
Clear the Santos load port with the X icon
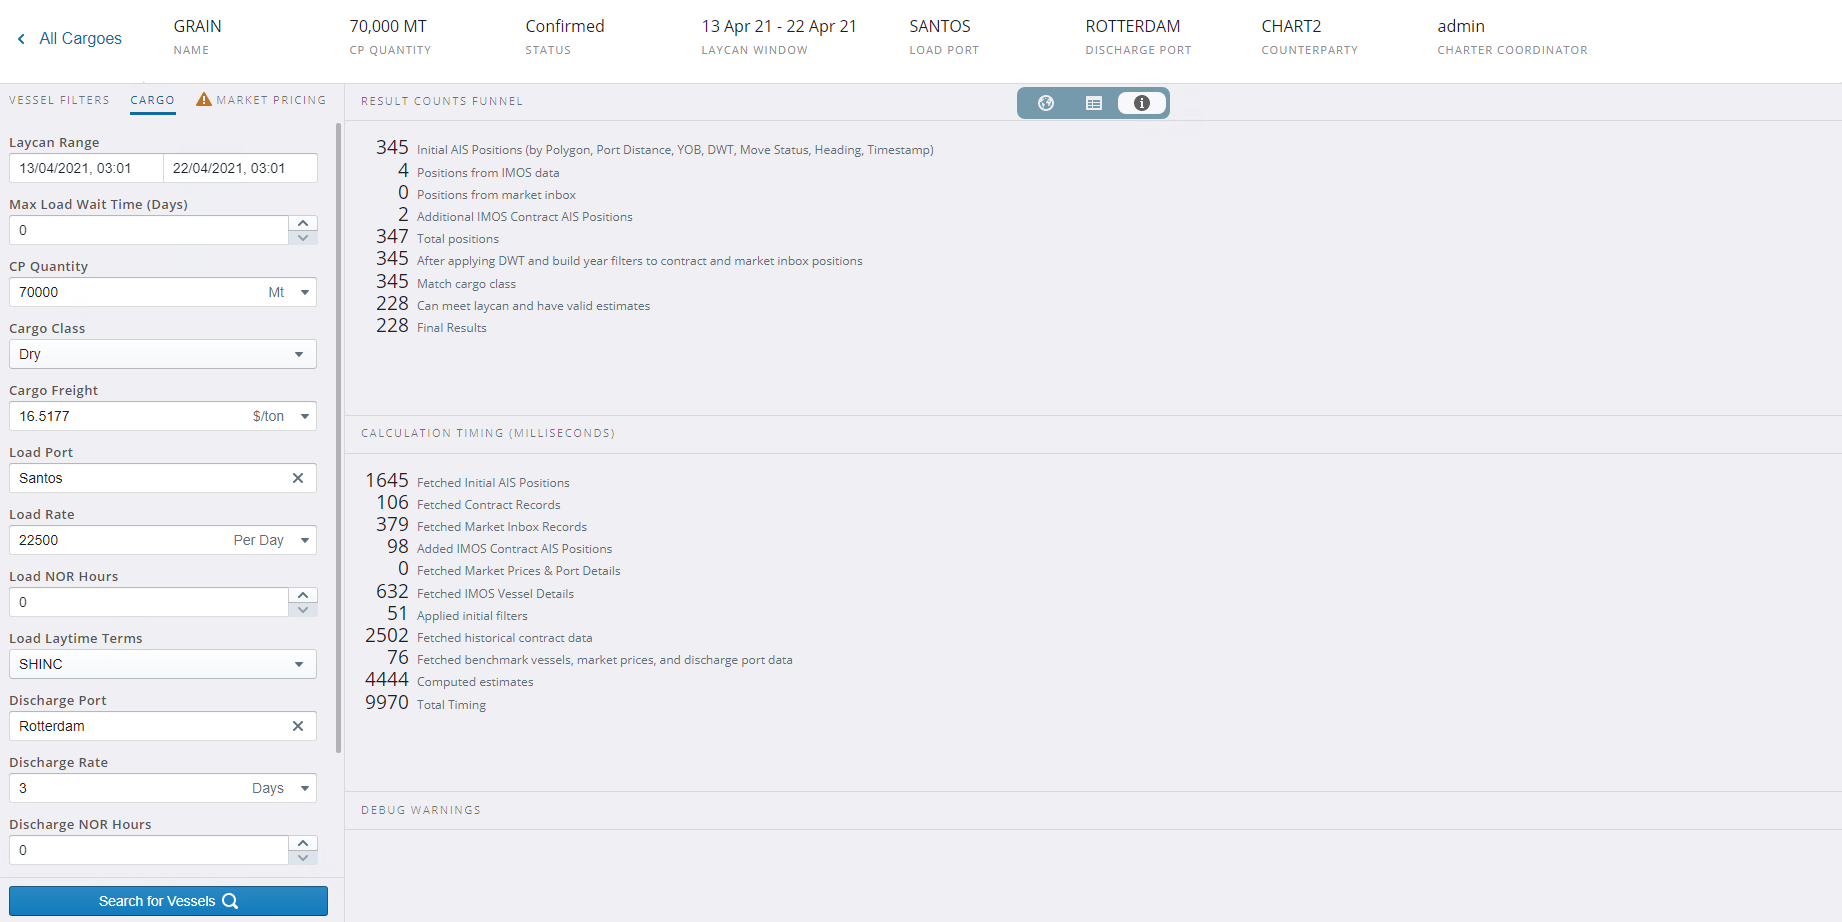point(297,478)
